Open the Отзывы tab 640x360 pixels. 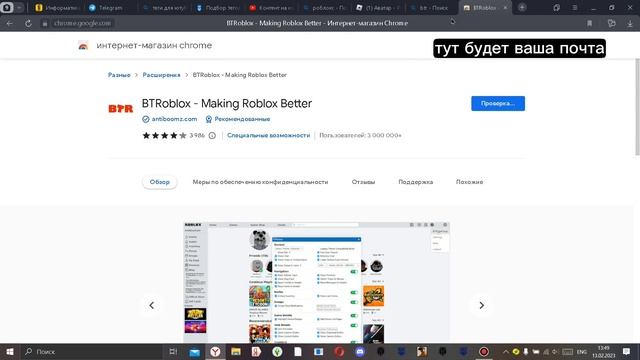pyautogui.click(x=363, y=182)
